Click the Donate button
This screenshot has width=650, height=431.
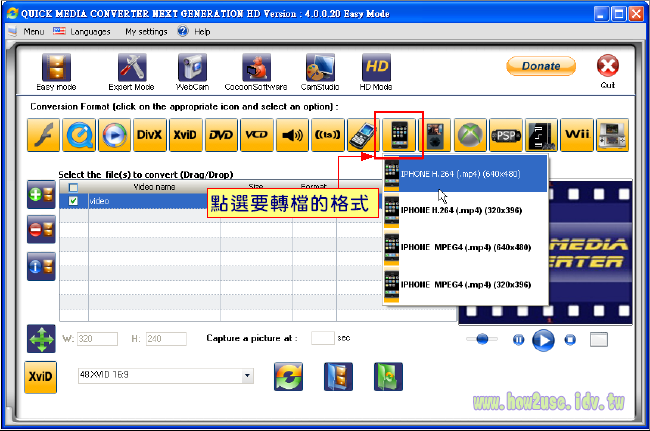click(x=541, y=66)
